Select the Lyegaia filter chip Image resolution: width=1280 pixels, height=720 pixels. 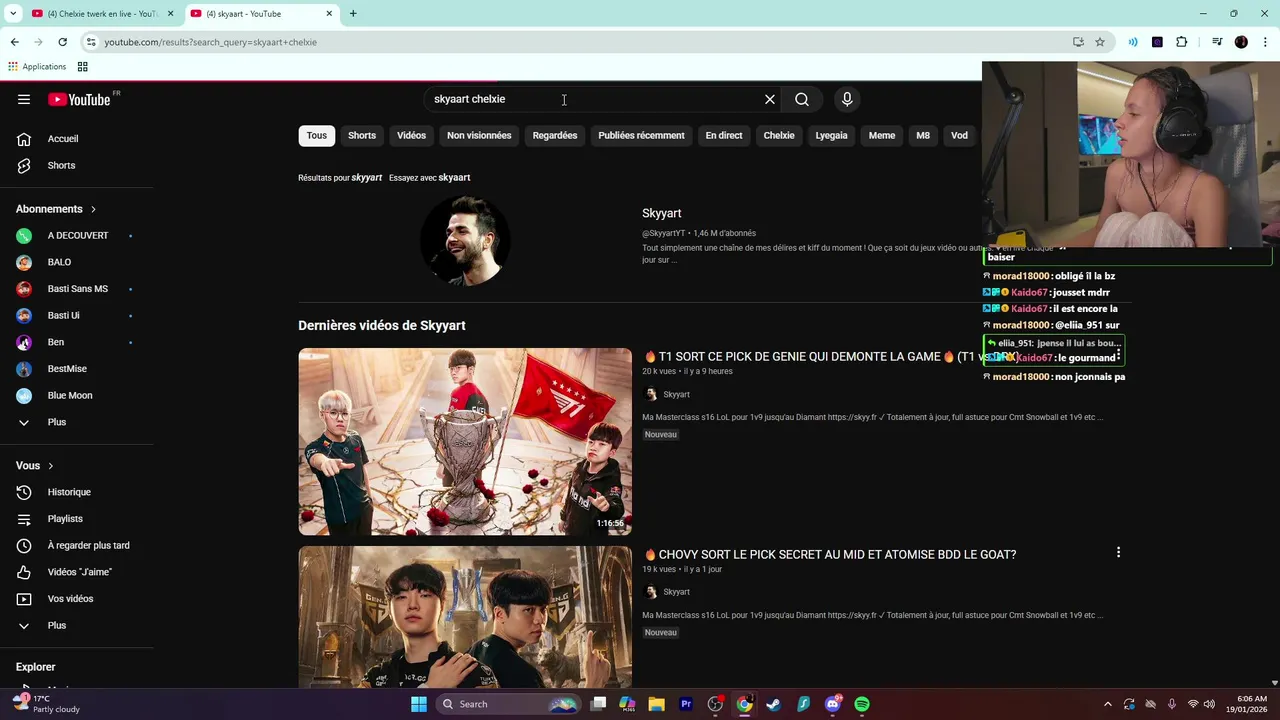coord(831,136)
